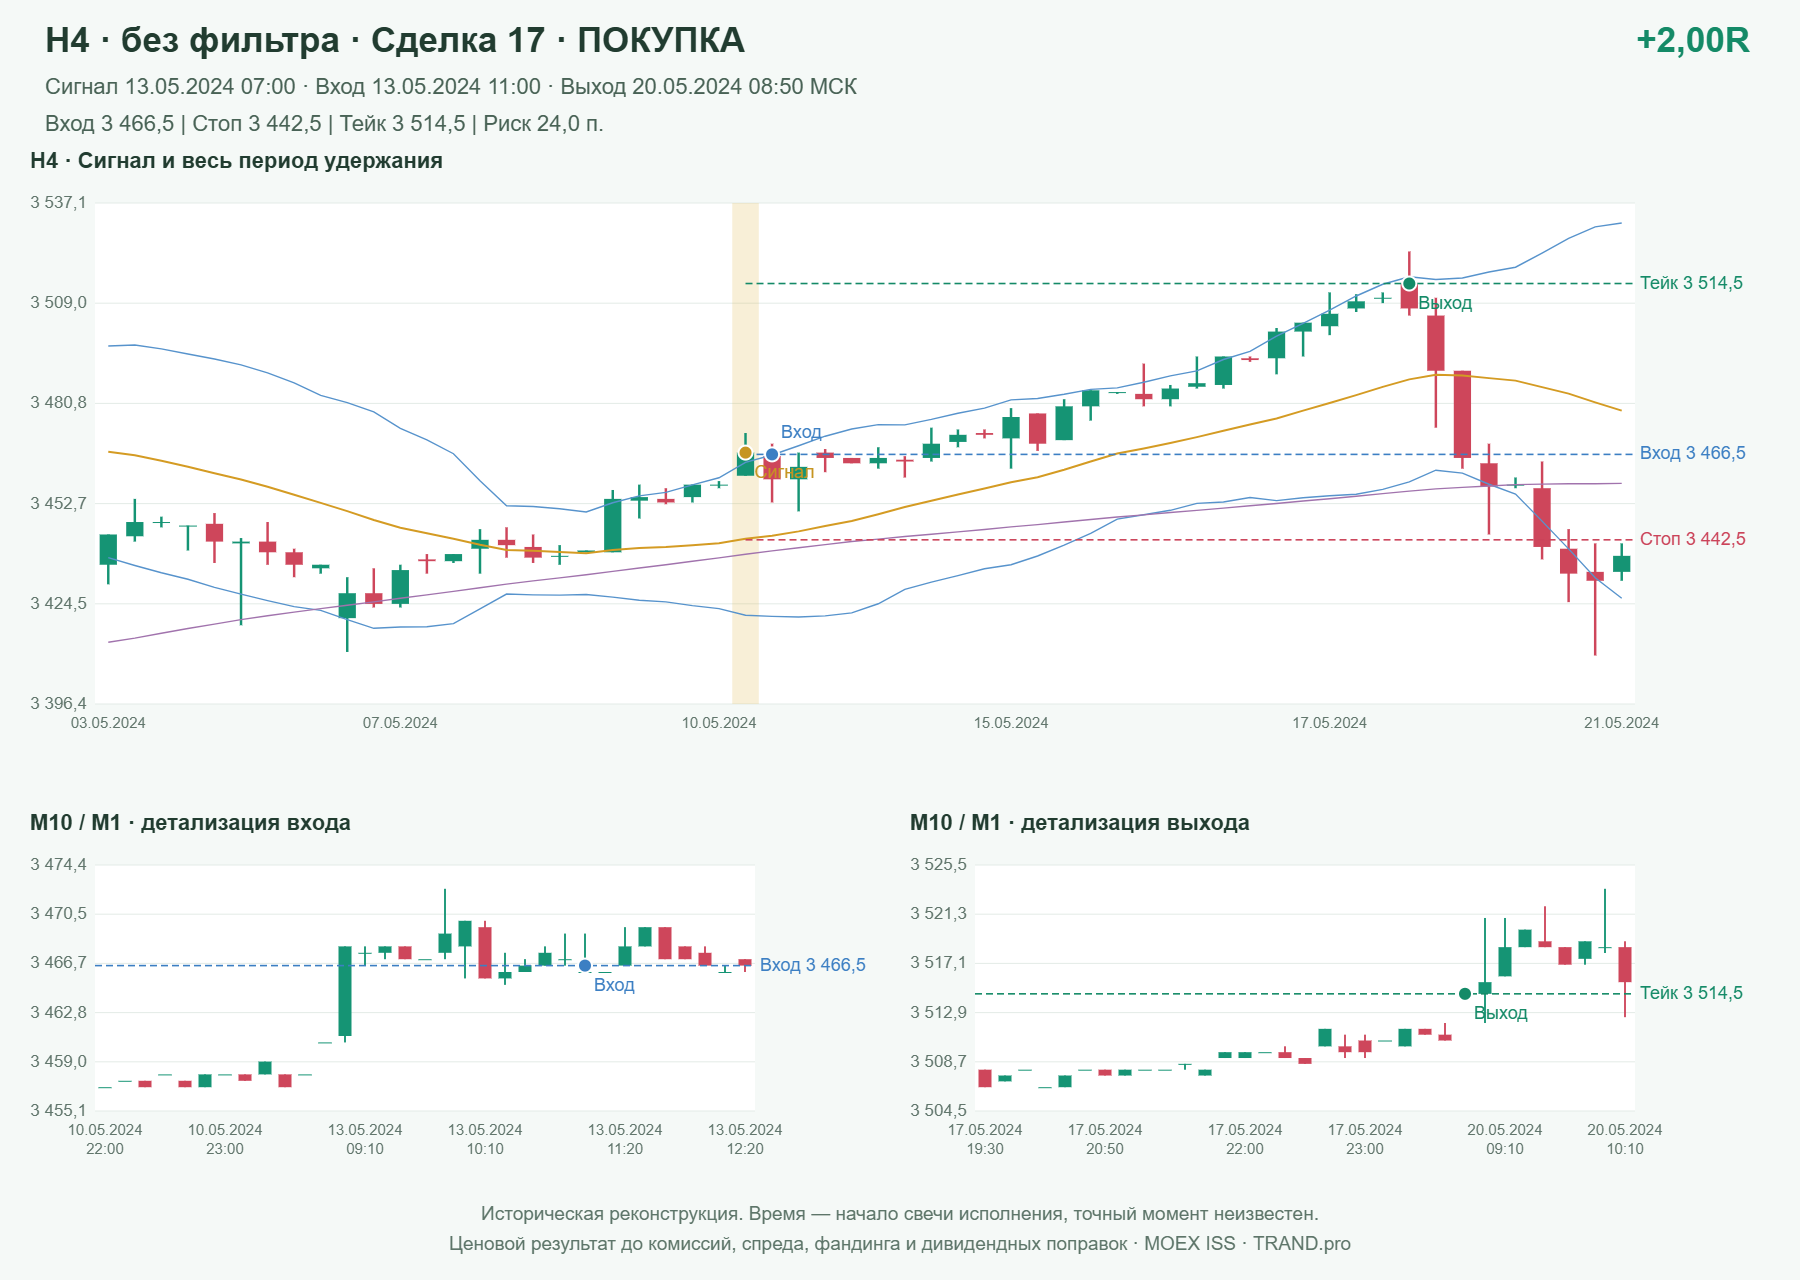This screenshot has width=1800, height=1280.
Task: Click the '10.05.2024 22:00' time label
Action: pyautogui.click(x=105, y=1139)
